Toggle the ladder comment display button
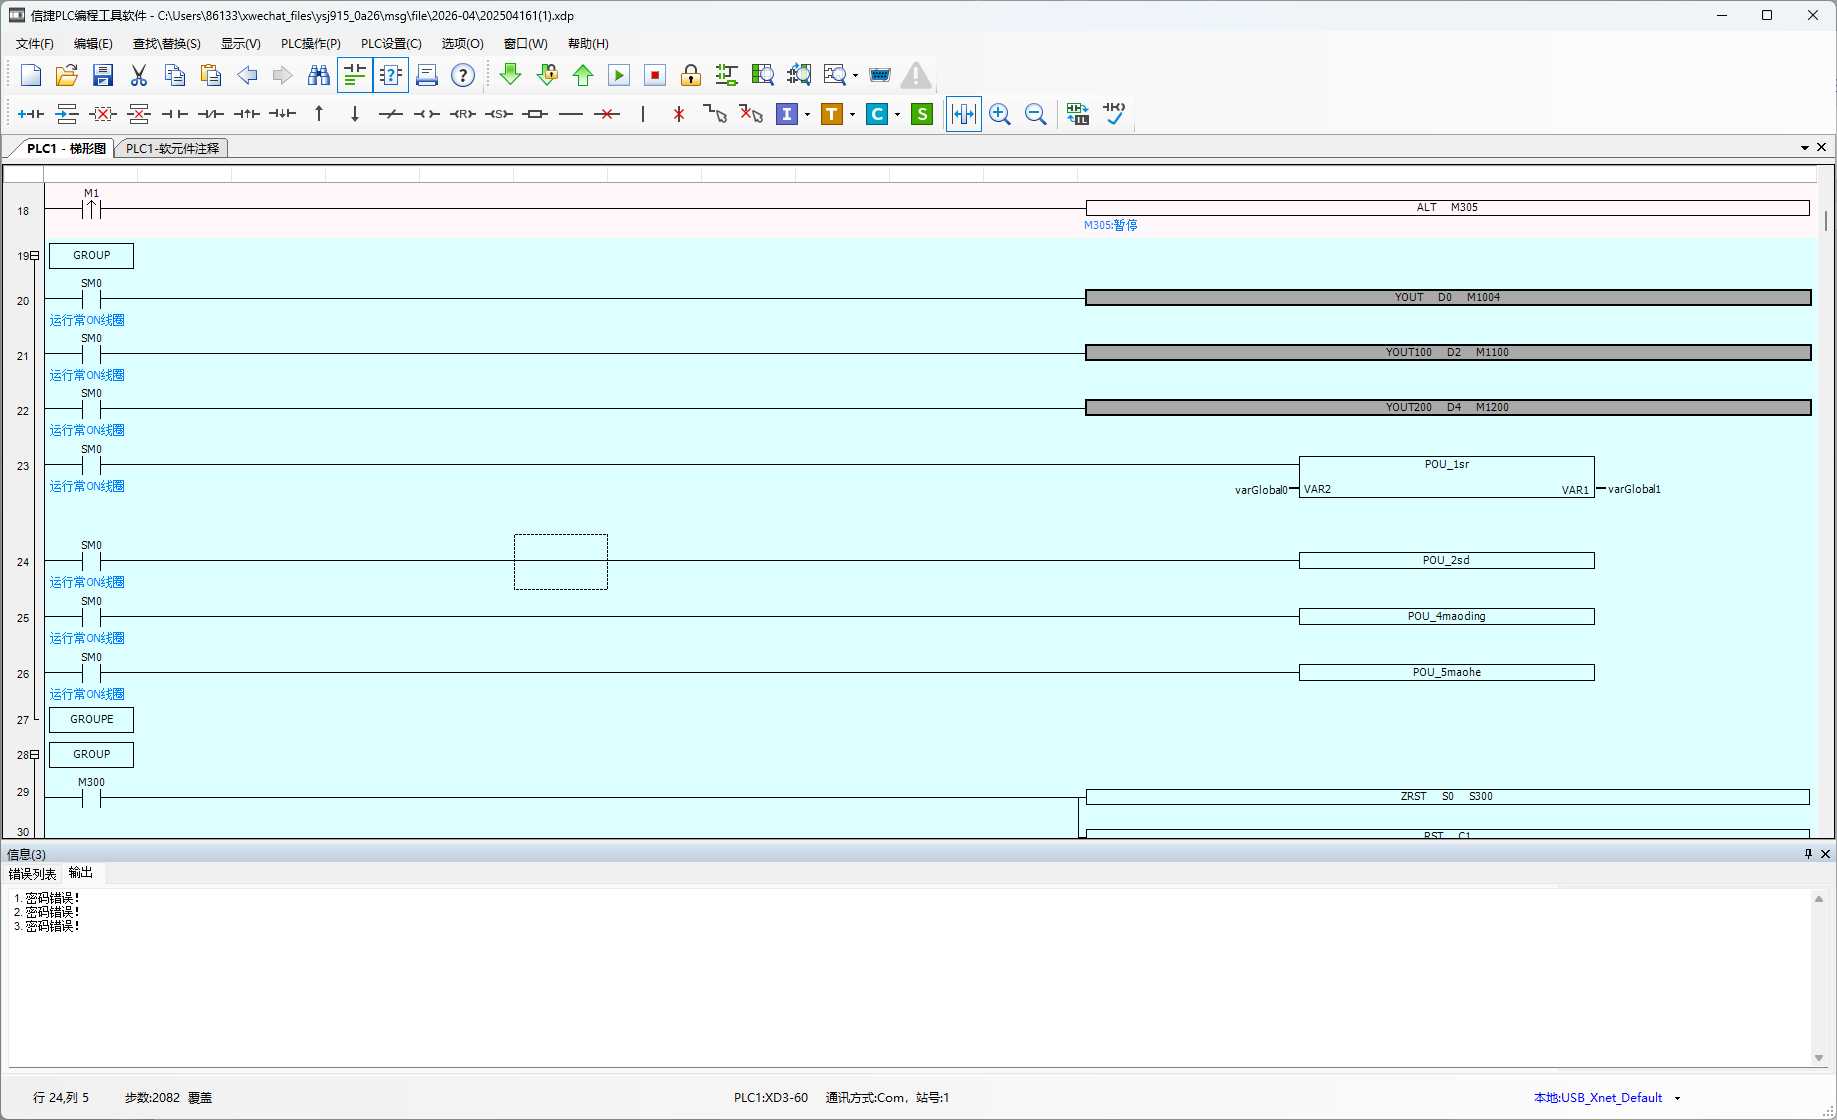1837x1120 pixels. tap(355, 75)
